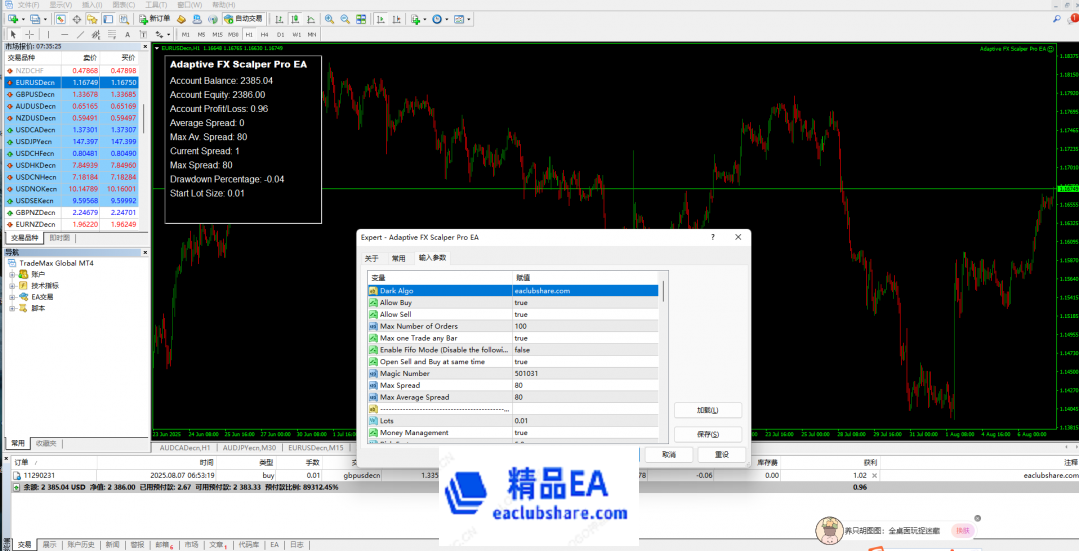
Task: Select the trendline drawing tool
Action: click(80, 34)
